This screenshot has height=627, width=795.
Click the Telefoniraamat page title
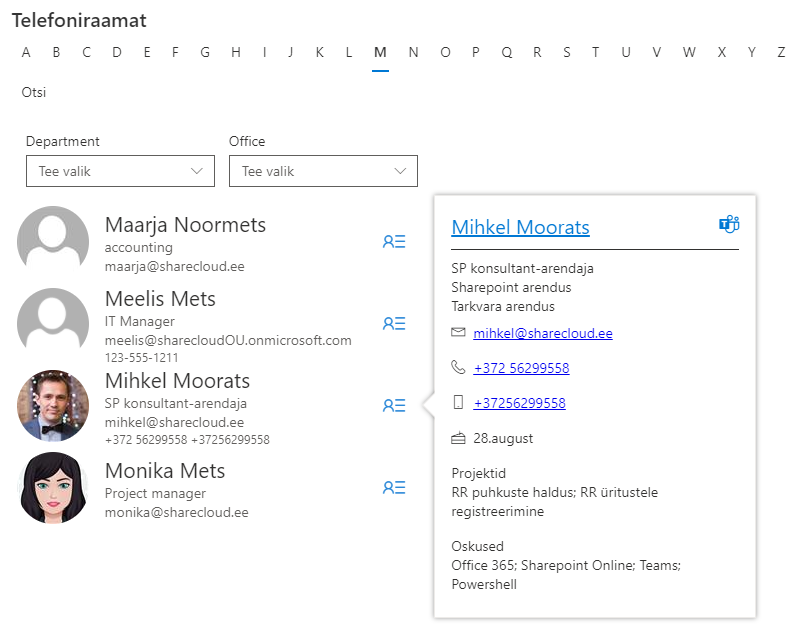tap(79, 21)
